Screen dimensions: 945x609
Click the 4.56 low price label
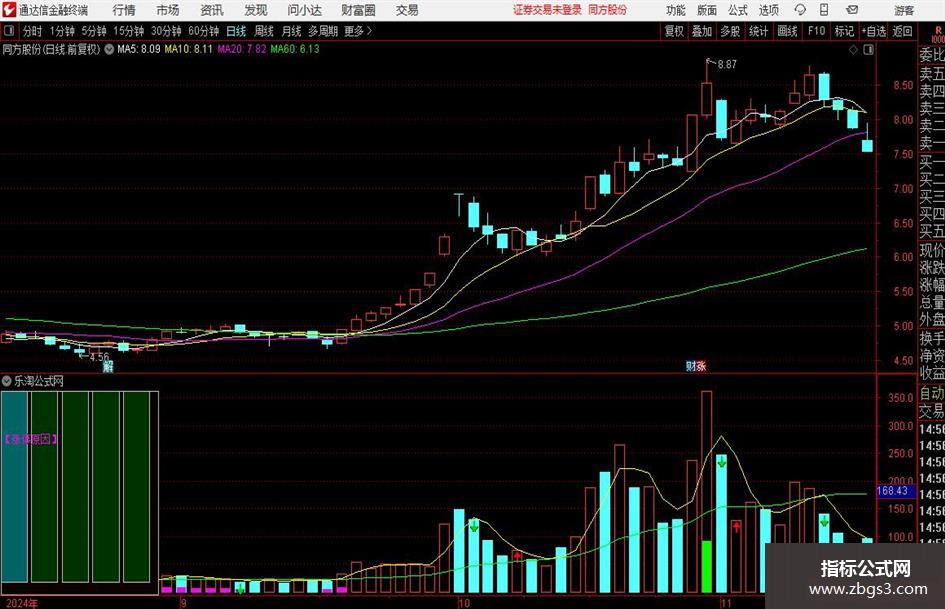(99, 357)
